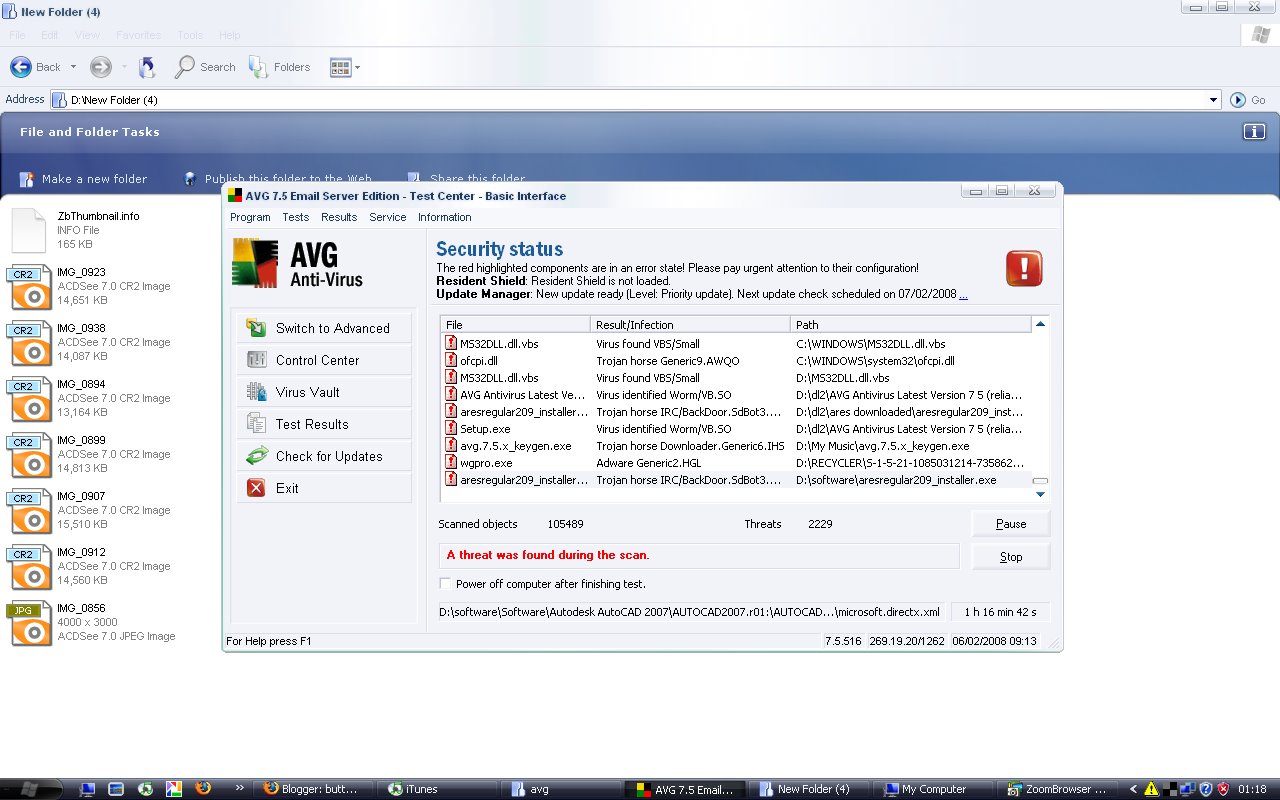
Task: Click the Firefox quick launch icon
Action: [x=204, y=789]
